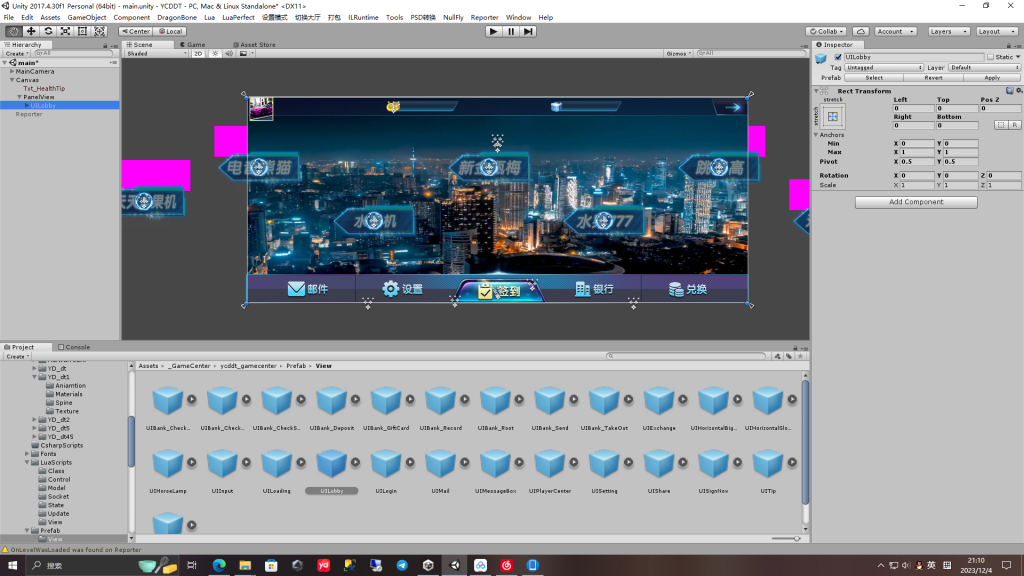This screenshot has height=576, width=1024.
Task: Click the prefab Apply button
Action: 992,78
